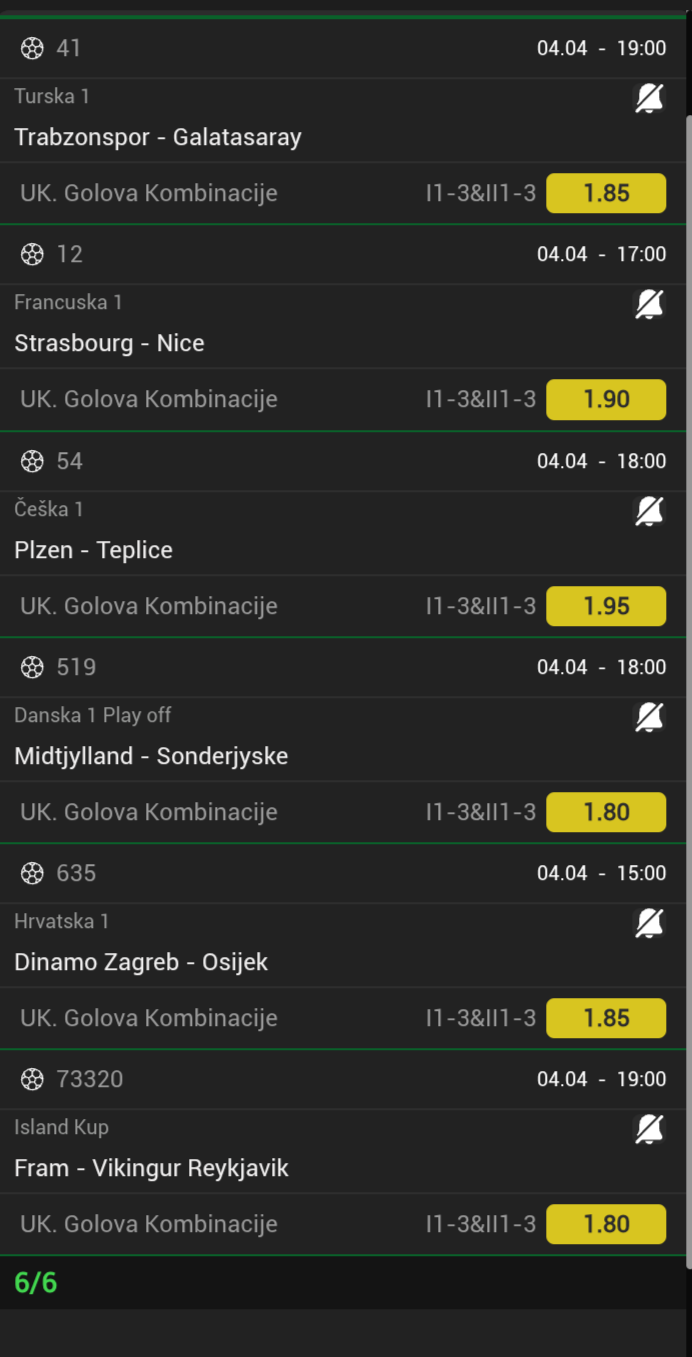Image resolution: width=692 pixels, height=1357 pixels.
Task: Open the Dinamo Zagreb - Osijek match
Action: click(141, 962)
